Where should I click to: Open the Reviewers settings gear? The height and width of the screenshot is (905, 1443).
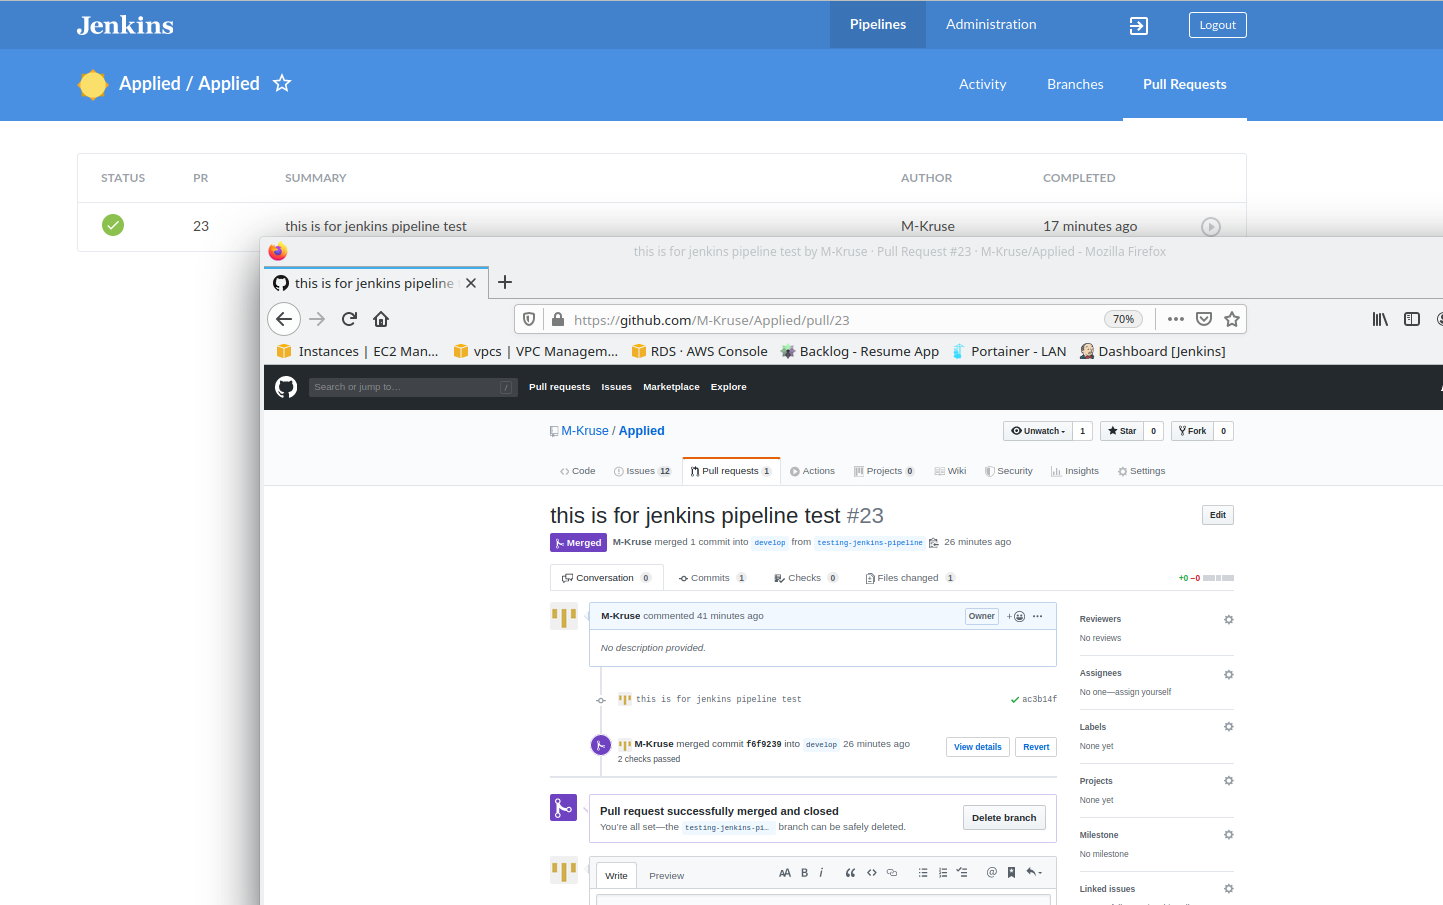1228,619
